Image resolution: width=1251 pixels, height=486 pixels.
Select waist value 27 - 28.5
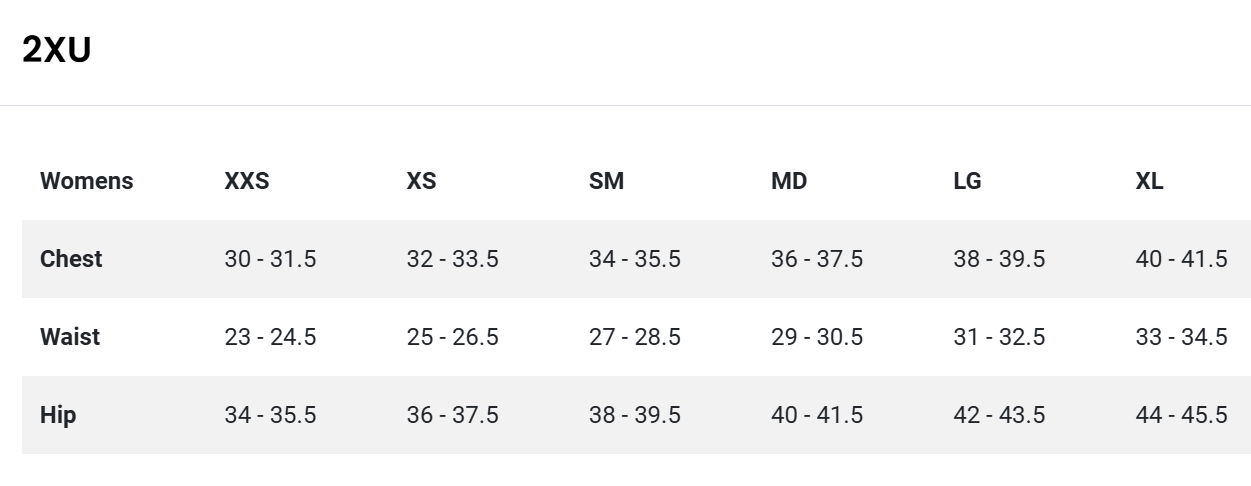635,337
